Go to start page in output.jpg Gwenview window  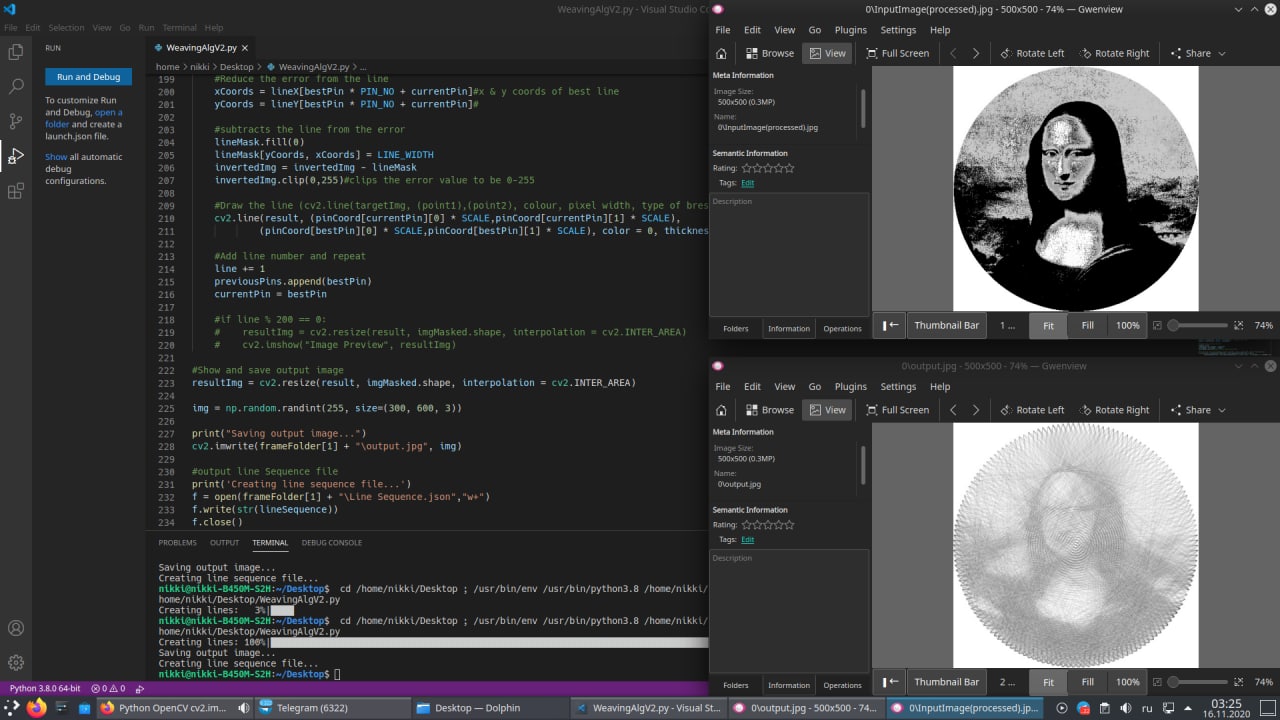721,410
